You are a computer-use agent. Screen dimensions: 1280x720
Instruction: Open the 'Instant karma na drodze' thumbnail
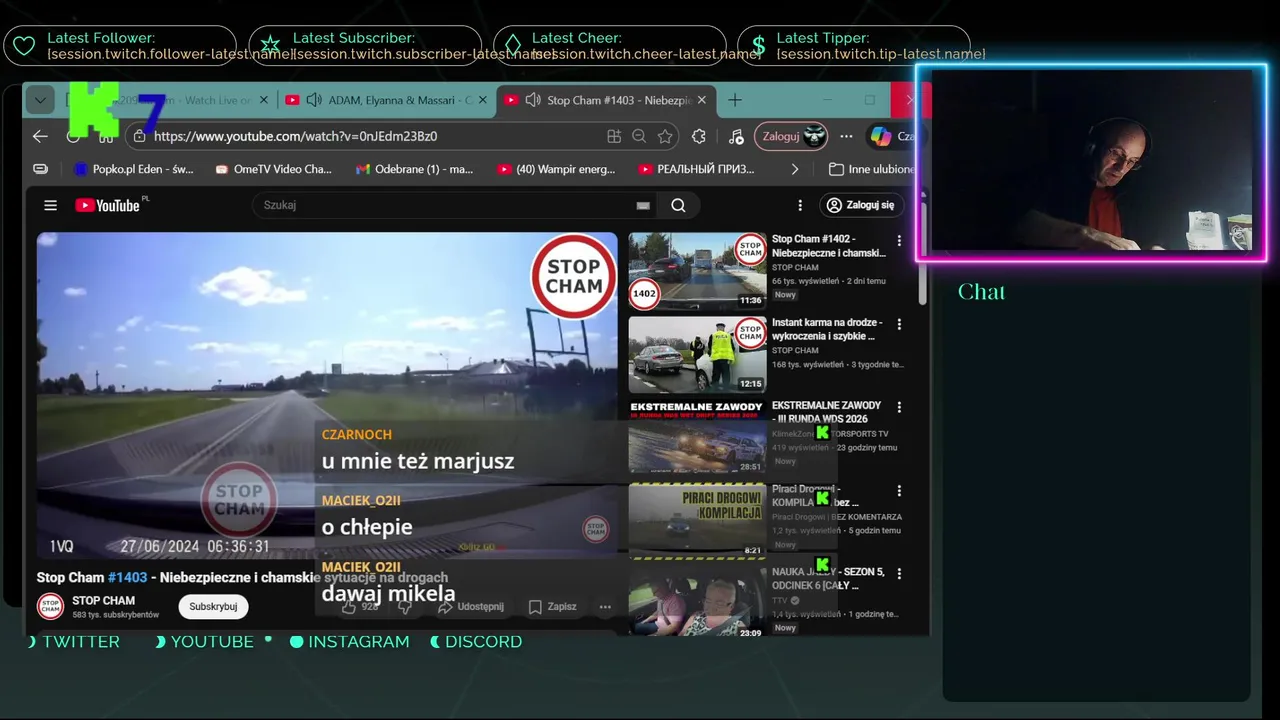(x=697, y=354)
